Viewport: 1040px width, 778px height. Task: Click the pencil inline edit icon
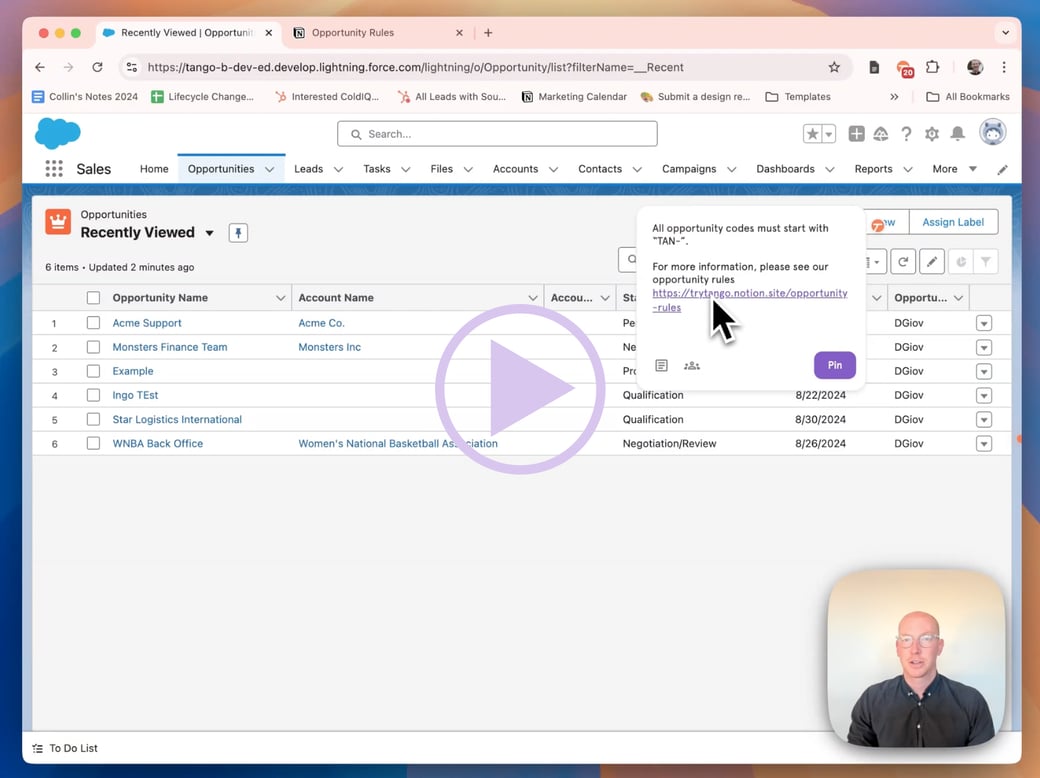(x=931, y=262)
